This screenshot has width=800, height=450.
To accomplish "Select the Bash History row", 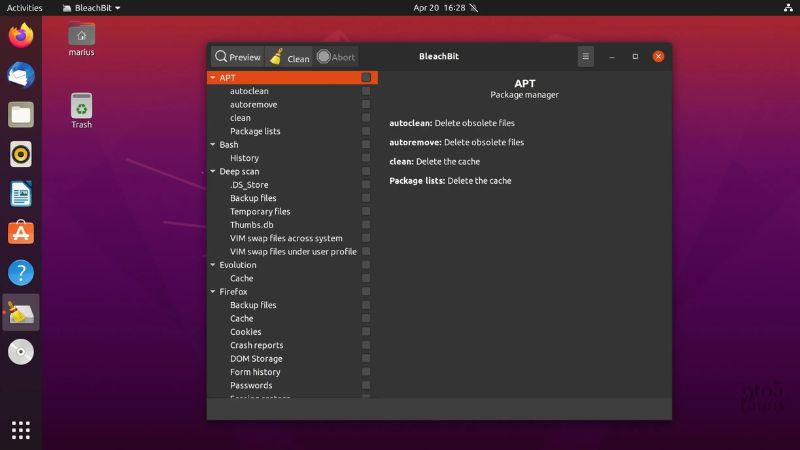I will click(x=292, y=158).
